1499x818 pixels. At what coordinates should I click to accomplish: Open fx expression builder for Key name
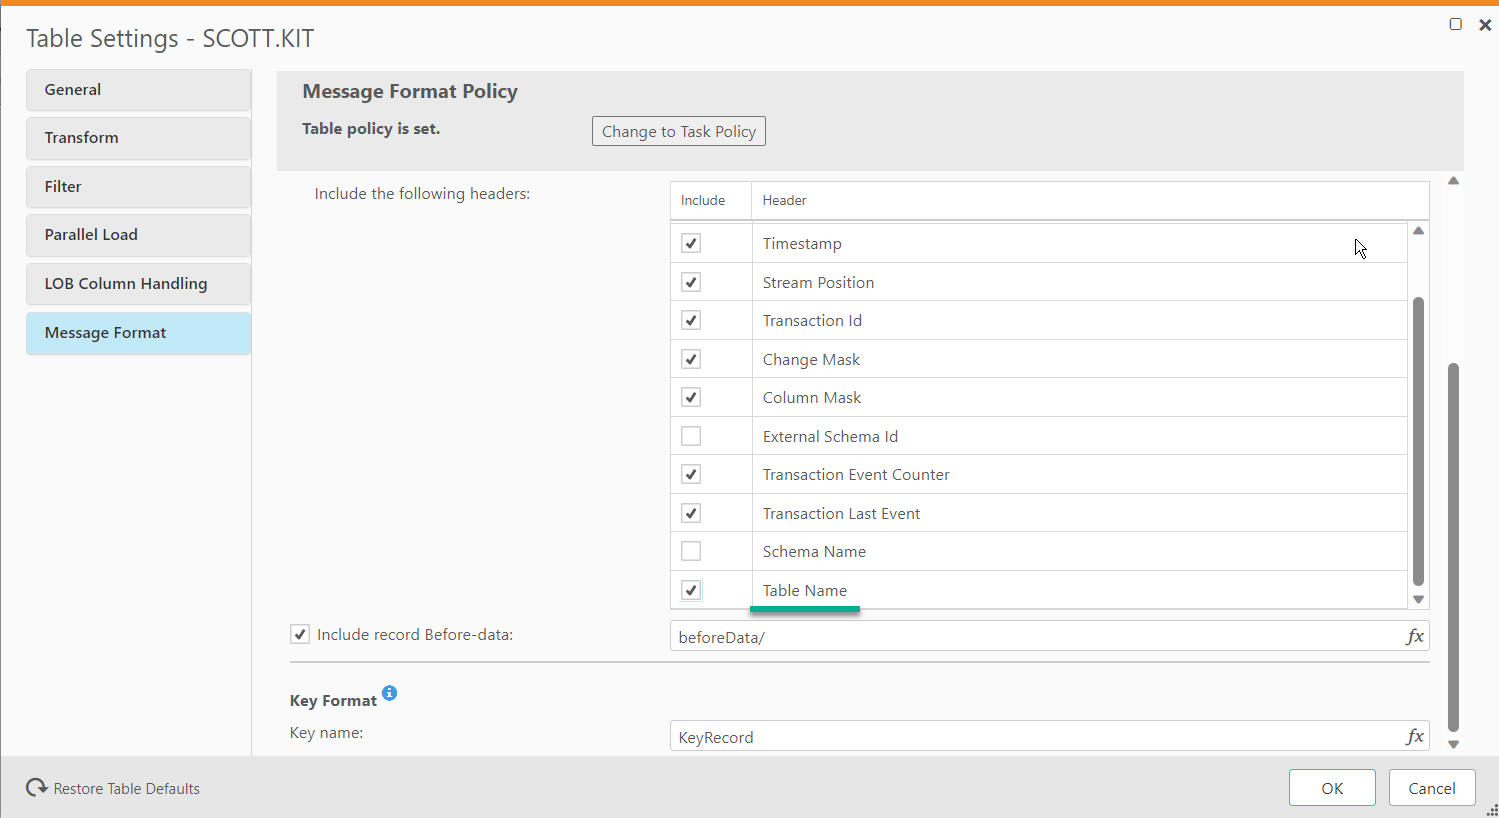[x=1414, y=737]
